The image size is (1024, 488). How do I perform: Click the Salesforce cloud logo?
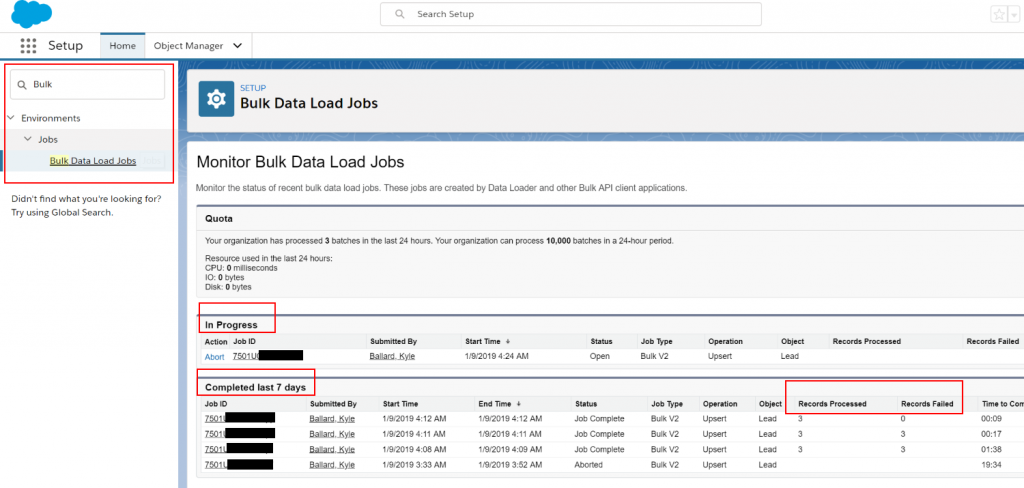pyautogui.click(x=31, y=14)
